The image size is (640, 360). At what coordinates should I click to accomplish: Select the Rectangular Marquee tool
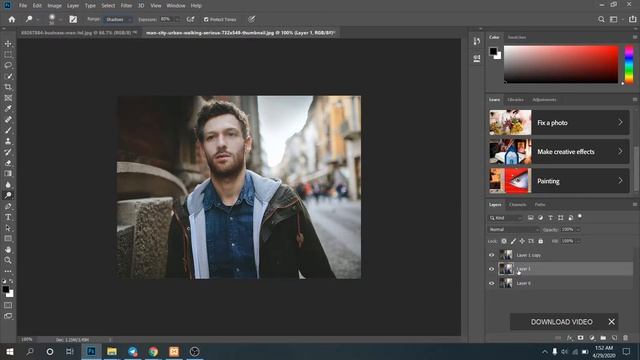click(8, 54)
